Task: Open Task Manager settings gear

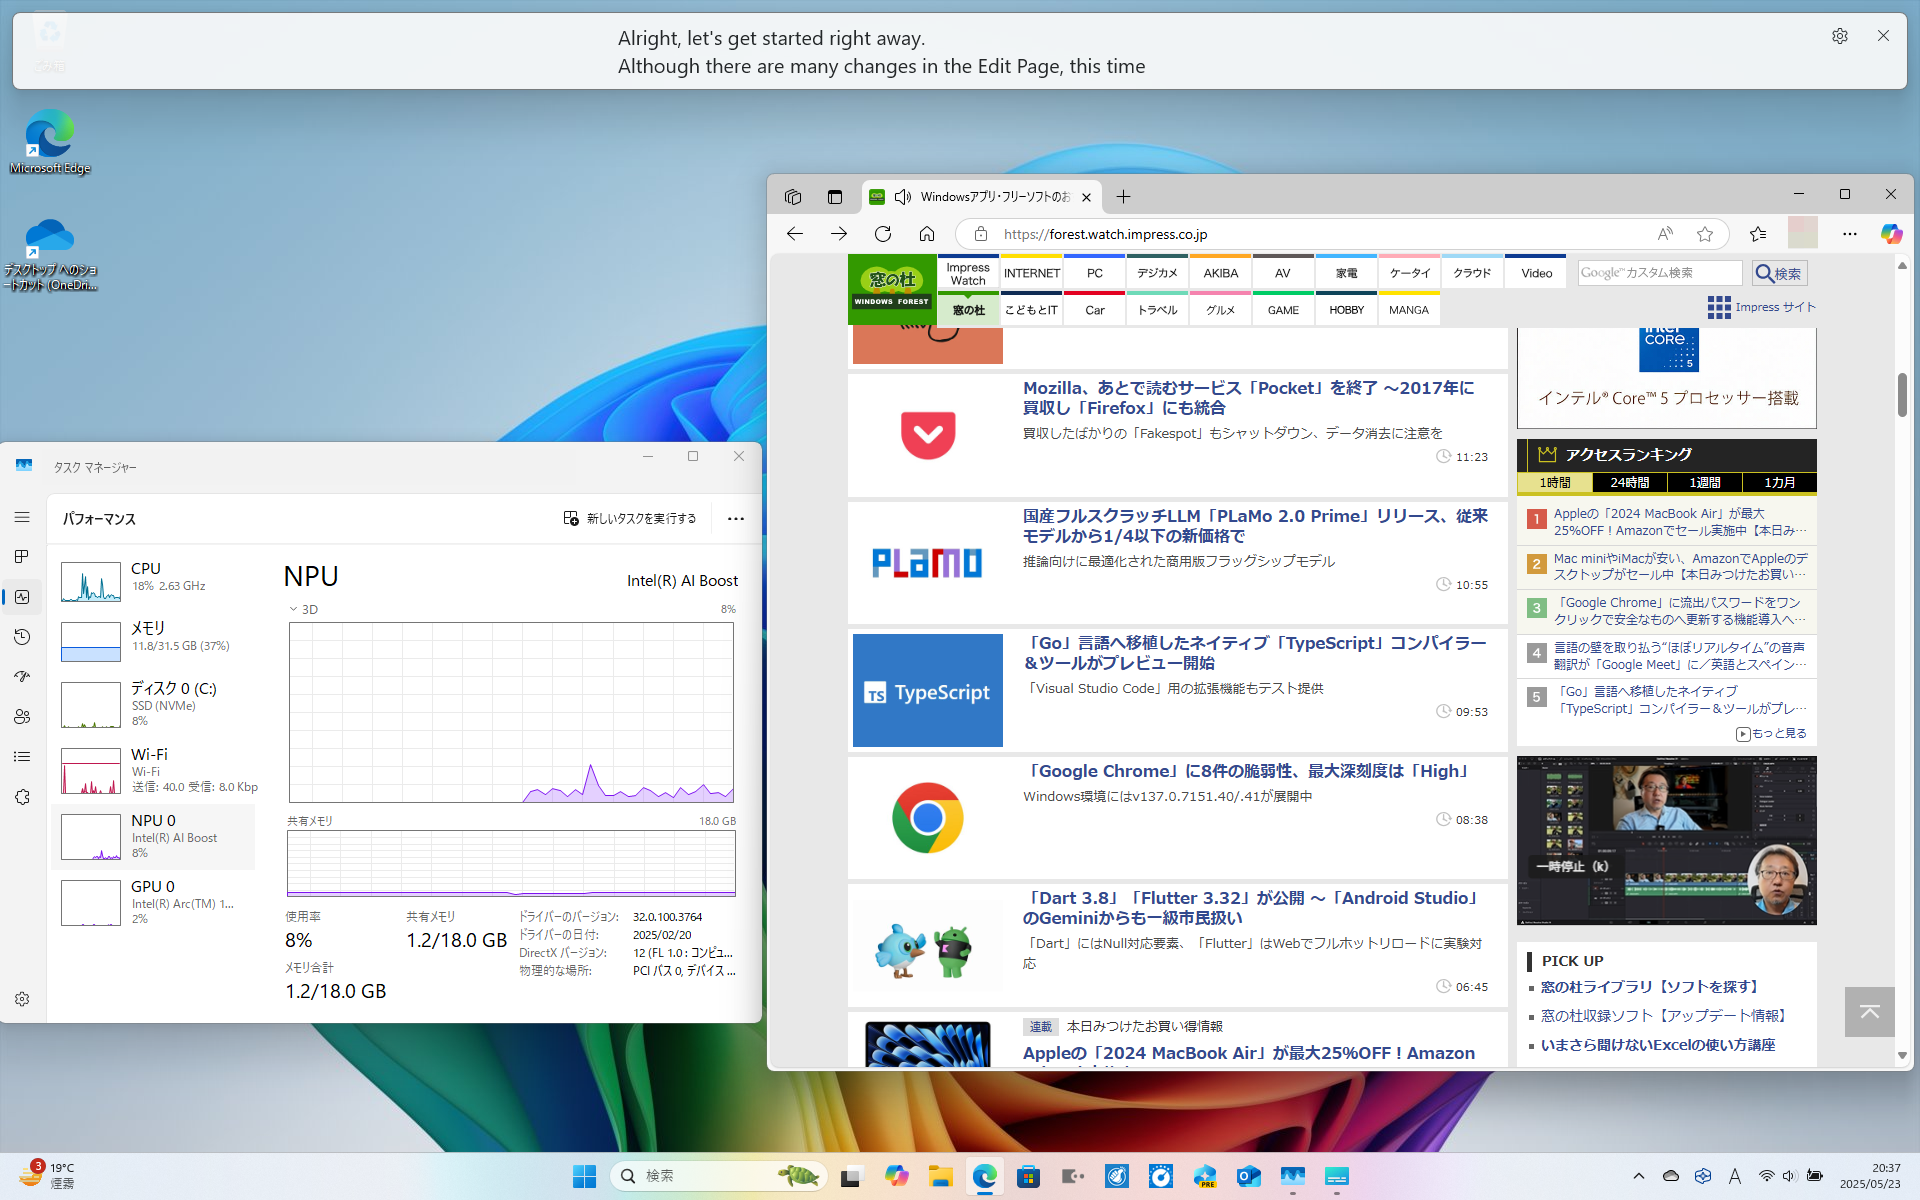Action: (22, 999)
